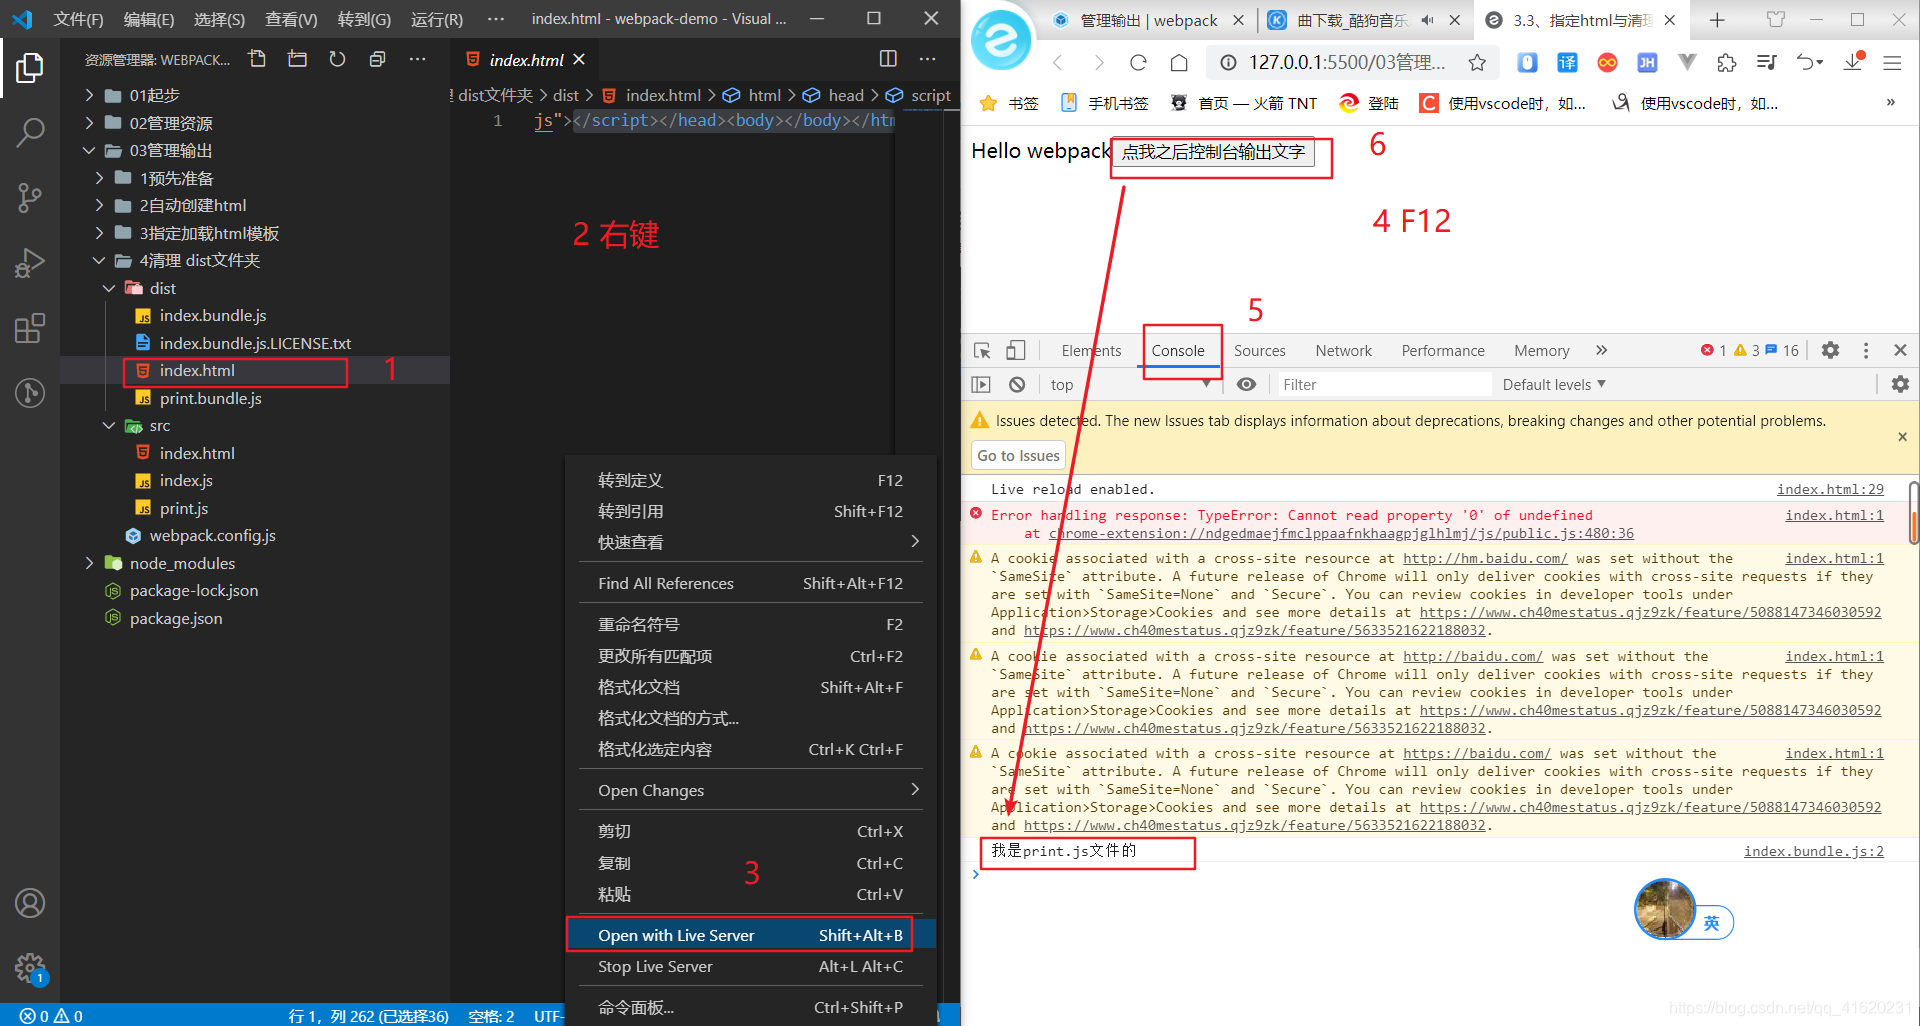
Task: Close the index.html editor tab
Action: 579,60
